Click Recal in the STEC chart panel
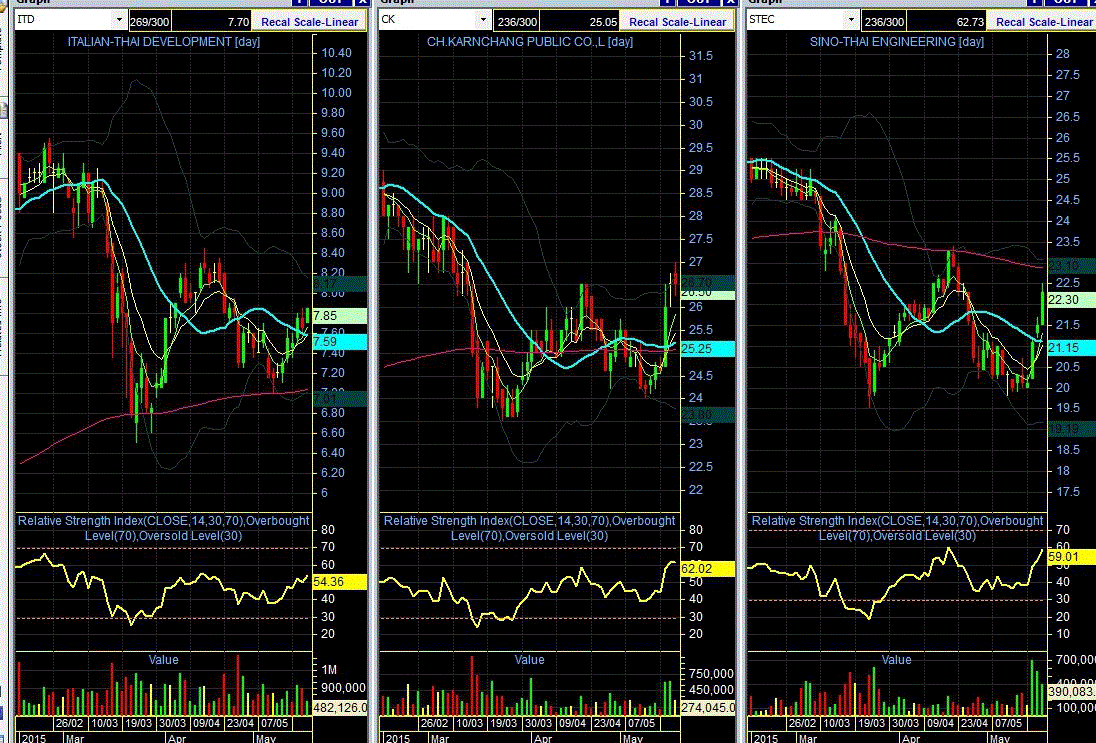Image resolution: width=1096 pixels, height=743 pixels. (x=1010, y=22)
